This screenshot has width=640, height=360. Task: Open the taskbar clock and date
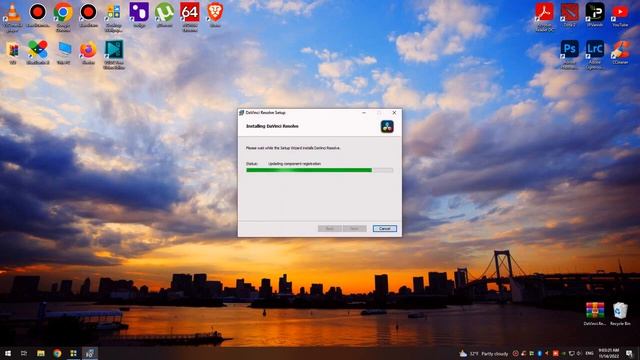(x=609, y=353)
